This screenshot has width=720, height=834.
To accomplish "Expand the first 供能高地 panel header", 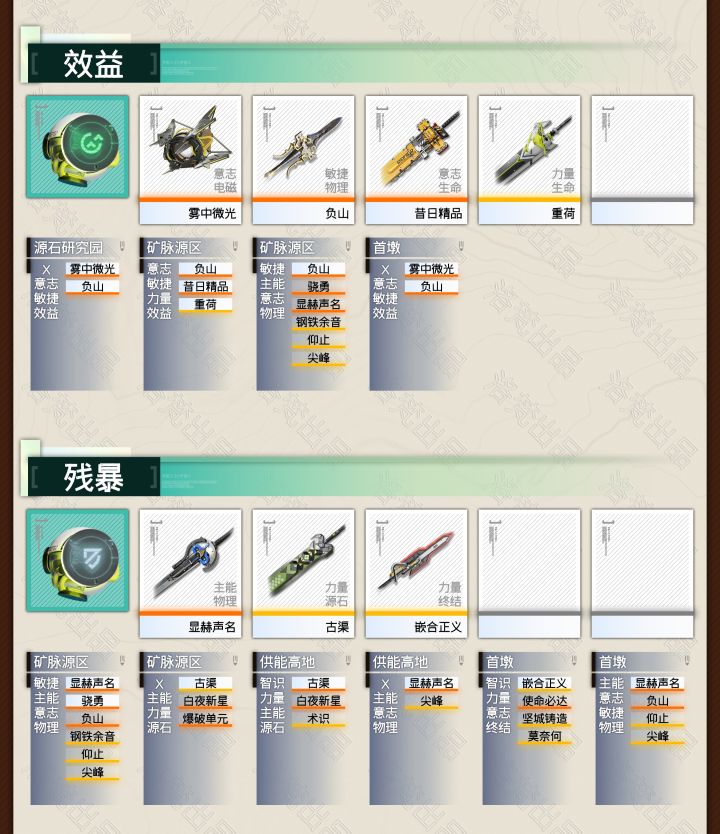I will point(303,662).
